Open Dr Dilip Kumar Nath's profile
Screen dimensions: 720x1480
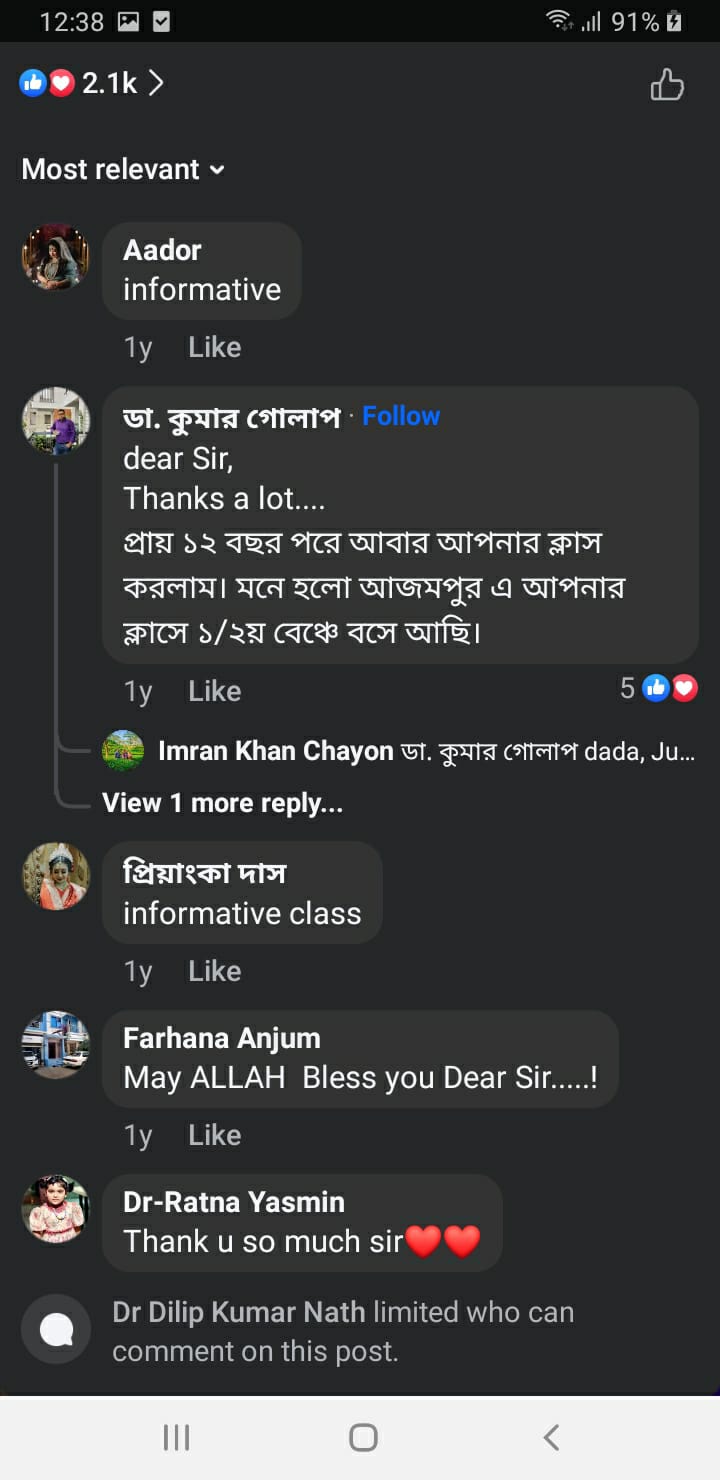(x=239, y=1312)
